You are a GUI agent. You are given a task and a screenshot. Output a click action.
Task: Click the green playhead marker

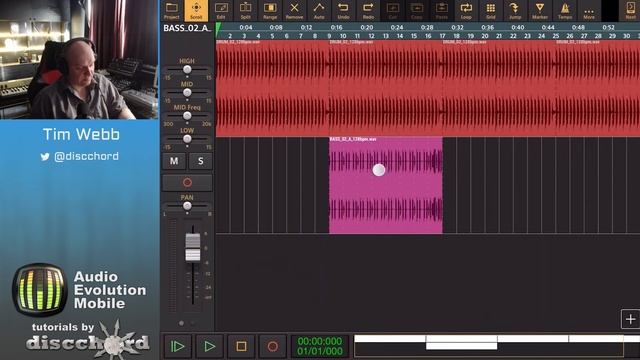(218, 29)
